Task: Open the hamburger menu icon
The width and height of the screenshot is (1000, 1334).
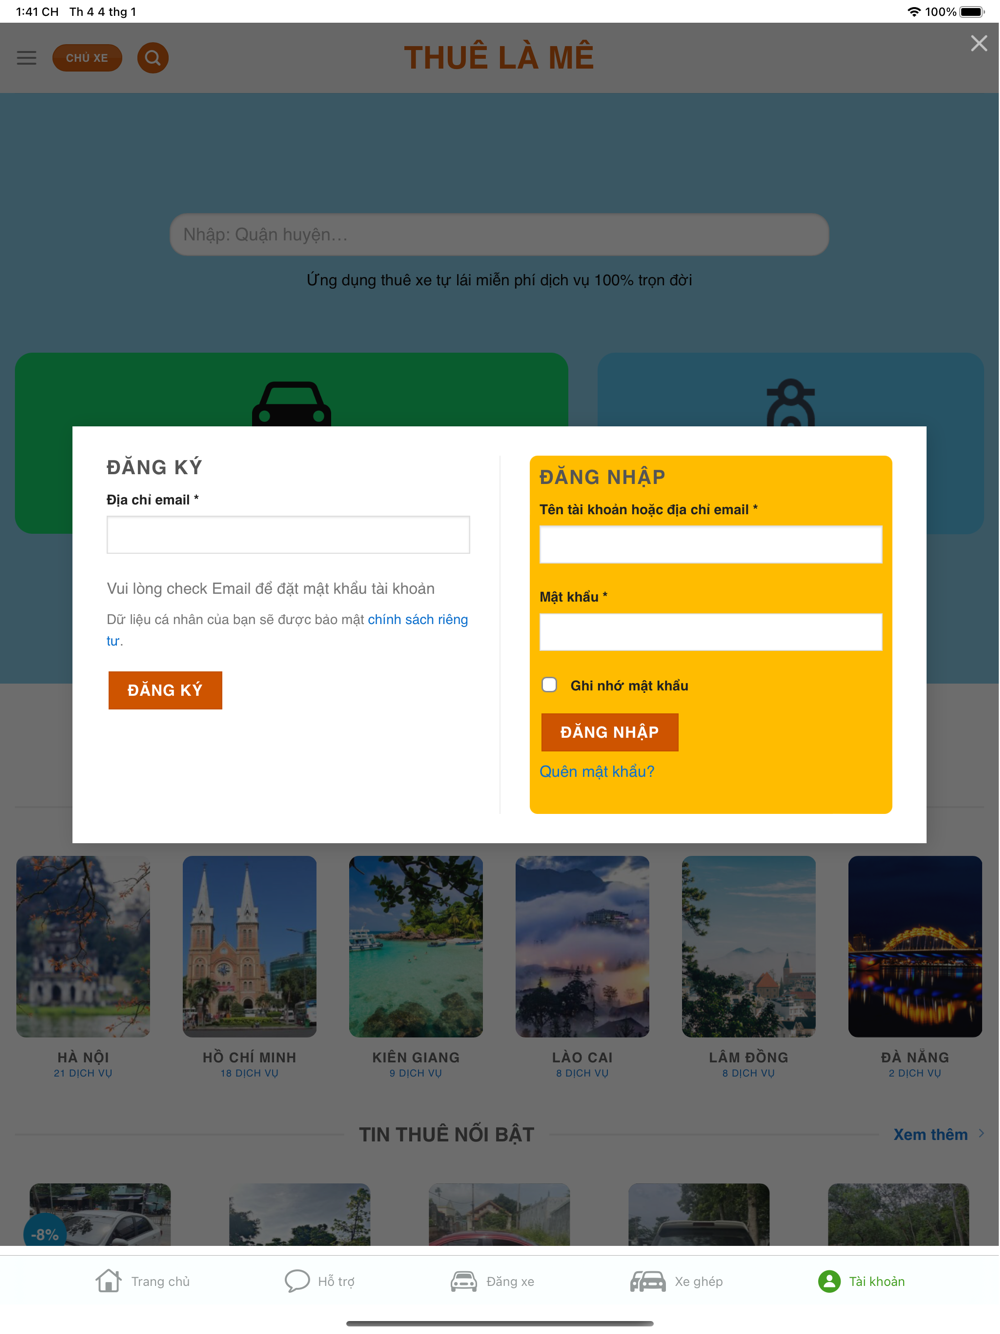Action: click(x=27, y=58)
